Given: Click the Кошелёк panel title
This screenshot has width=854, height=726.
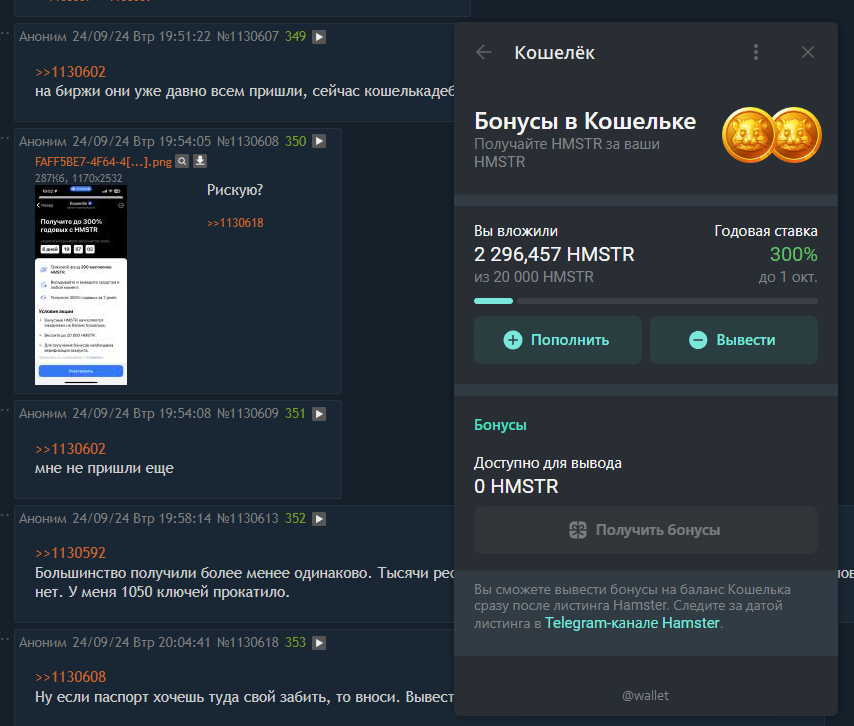Looking at the screenshot, I should tap(554, 52).
